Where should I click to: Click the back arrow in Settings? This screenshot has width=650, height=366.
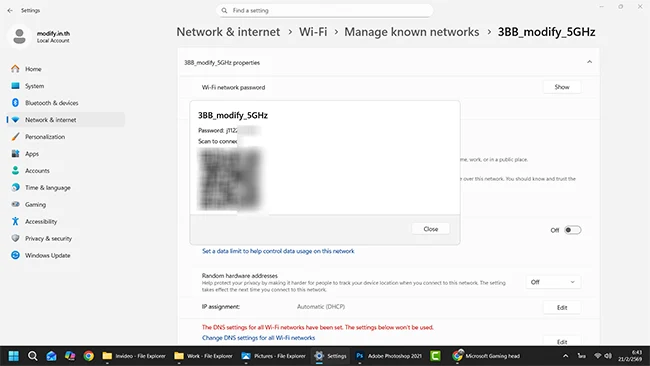tap(10, 10)
